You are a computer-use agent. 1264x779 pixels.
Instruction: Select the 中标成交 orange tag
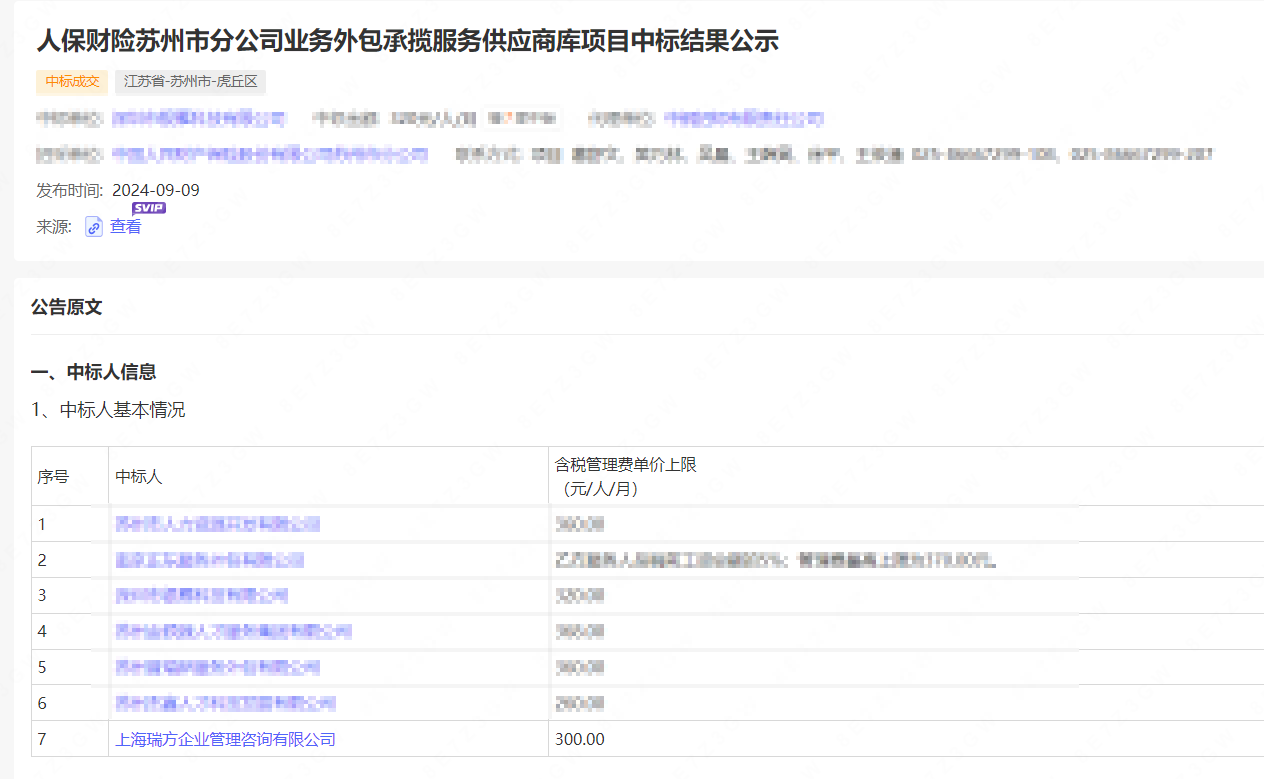[72, 82]
